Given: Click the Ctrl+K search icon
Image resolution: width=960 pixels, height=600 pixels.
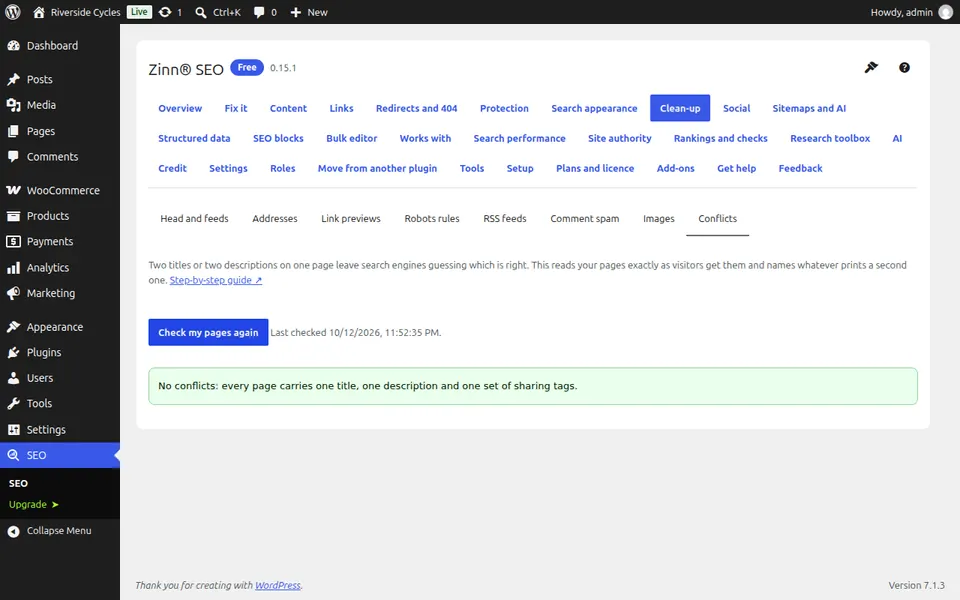Looking at the screenshot, I should click(201, 12).
